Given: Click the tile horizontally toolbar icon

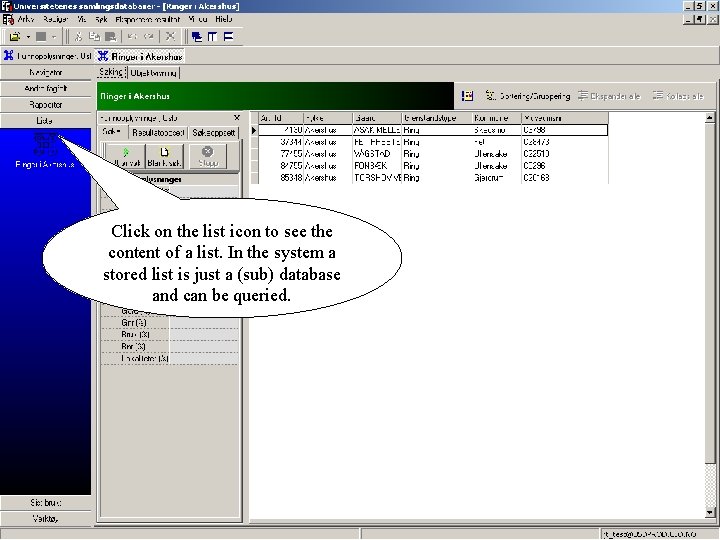Looking at the screenshot, I should click(228, 37).
